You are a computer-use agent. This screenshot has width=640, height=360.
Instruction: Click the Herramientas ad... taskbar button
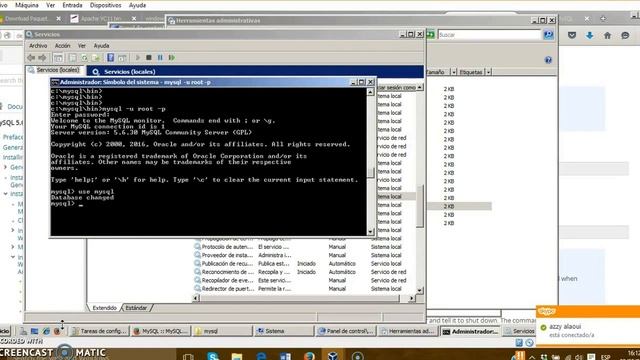[408, 331]
